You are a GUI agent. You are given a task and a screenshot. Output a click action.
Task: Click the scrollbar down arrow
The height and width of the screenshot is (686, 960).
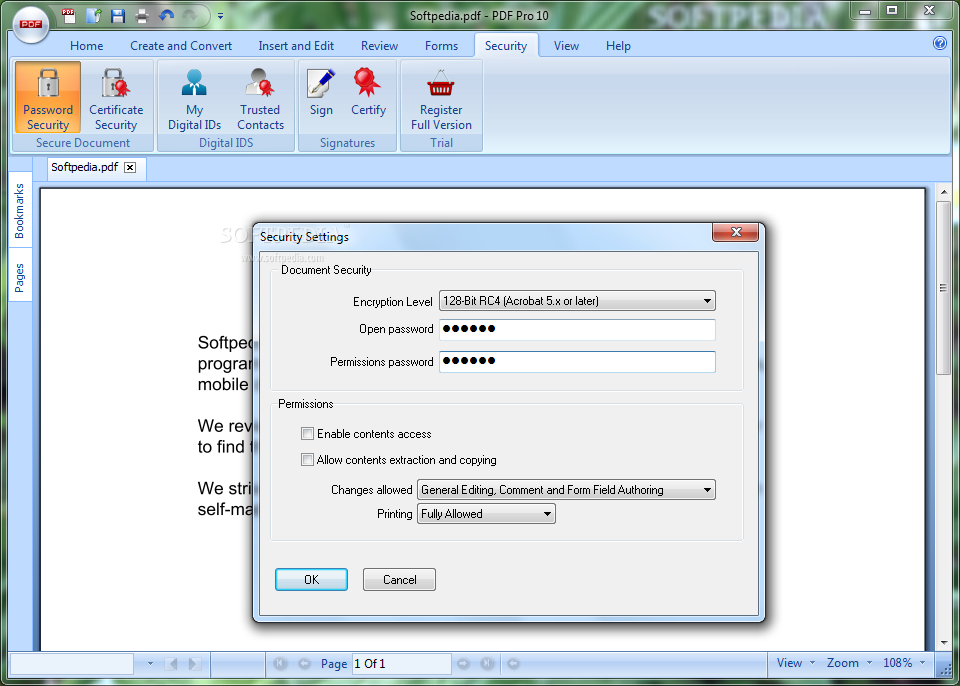[x=943, y=643]
